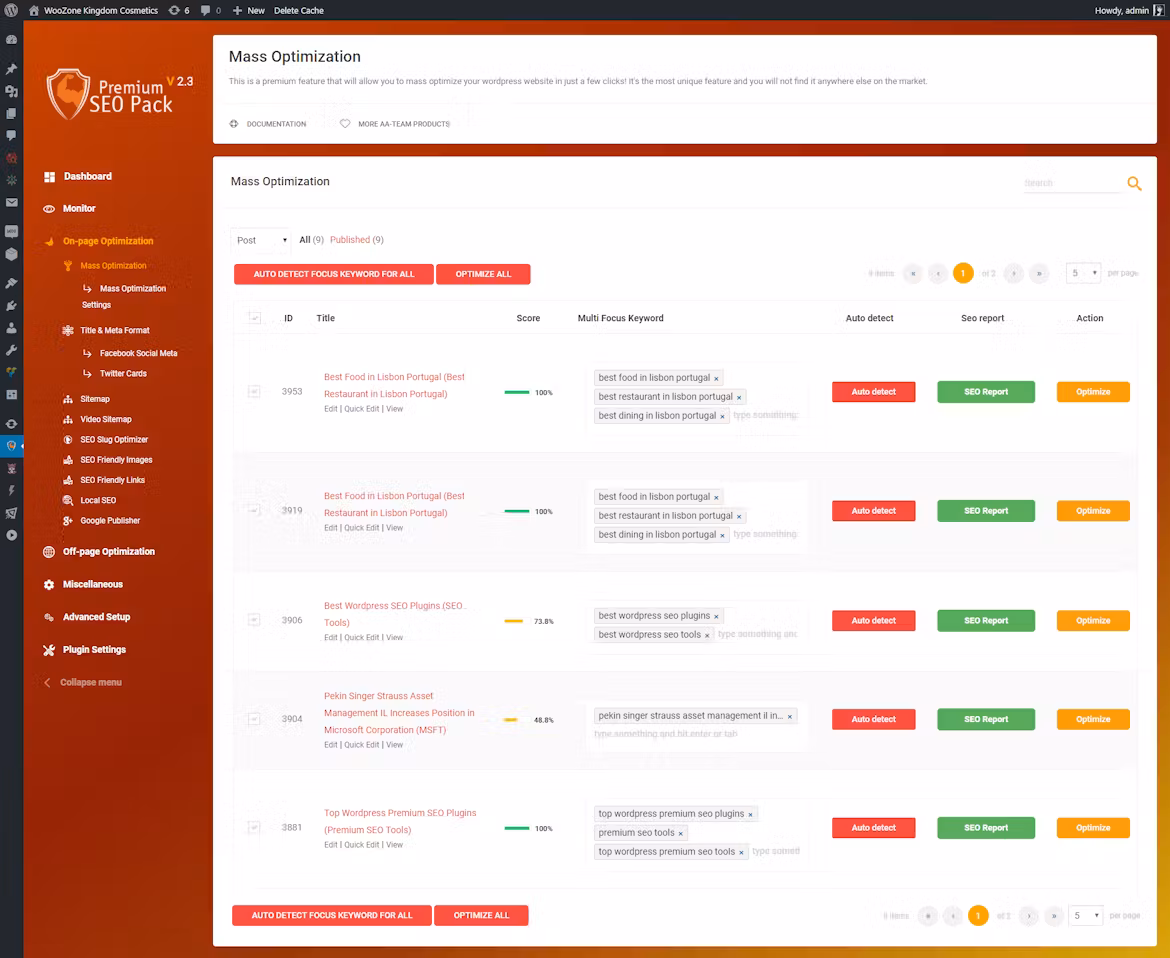Click the 73.8% score bar for post 3906

point(513,622)
